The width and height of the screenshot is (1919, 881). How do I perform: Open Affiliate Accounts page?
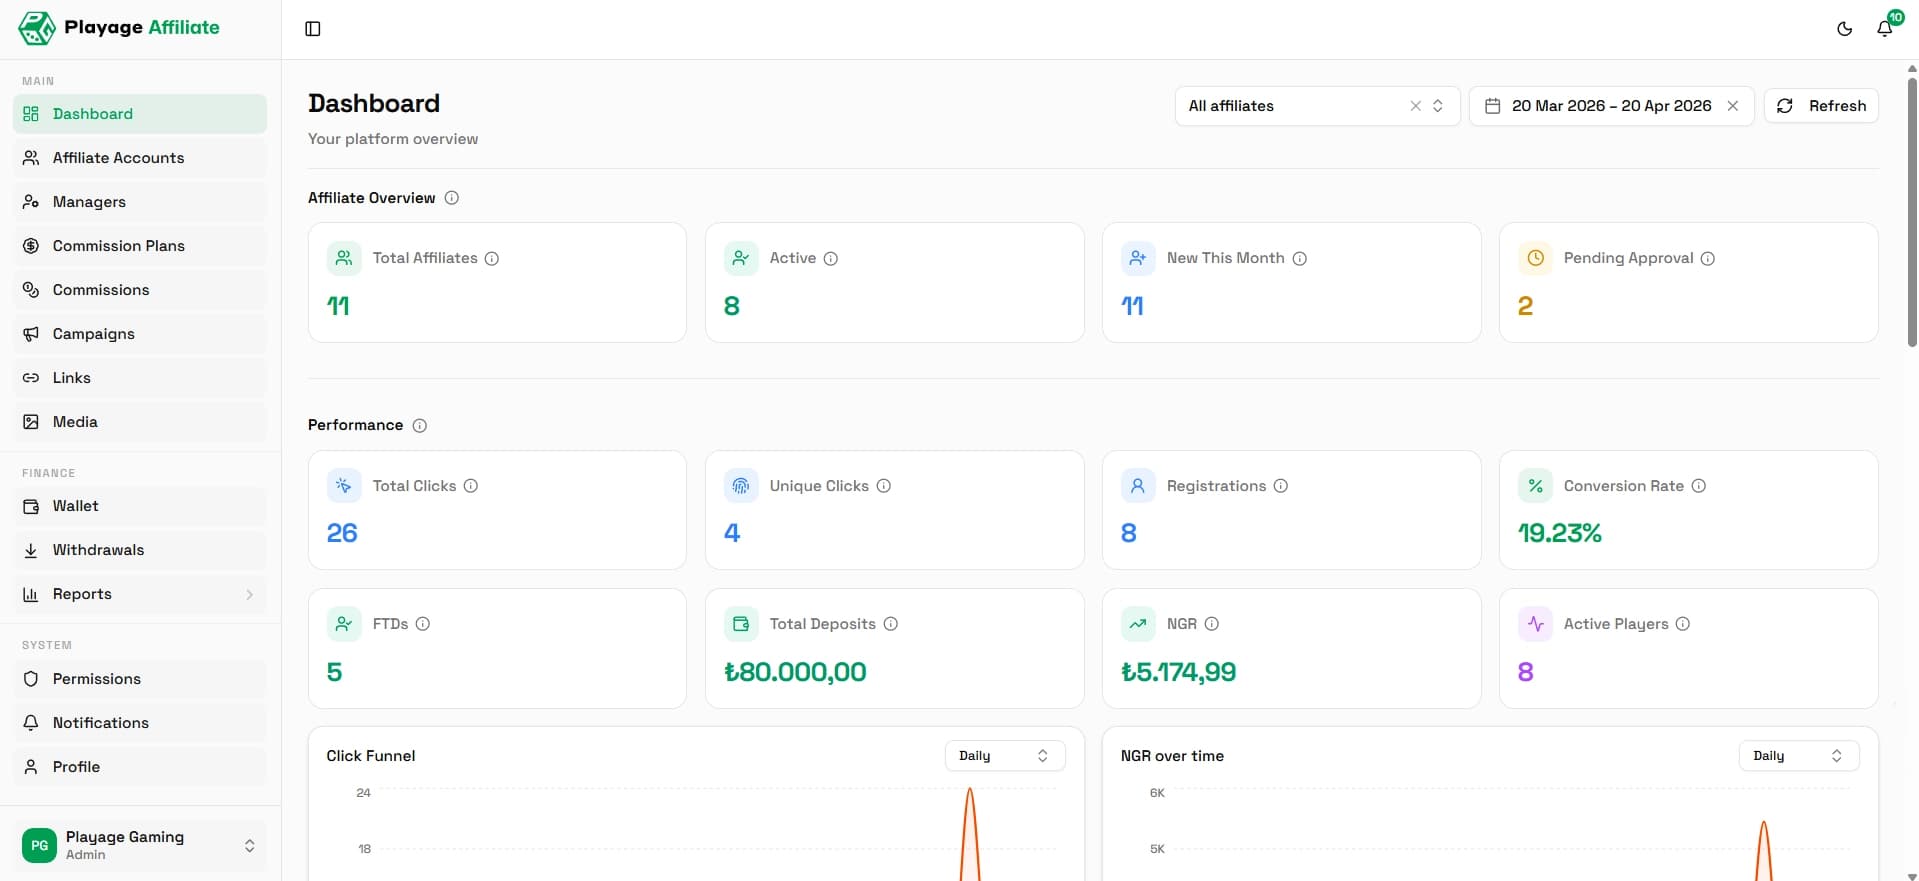[140, 158]
